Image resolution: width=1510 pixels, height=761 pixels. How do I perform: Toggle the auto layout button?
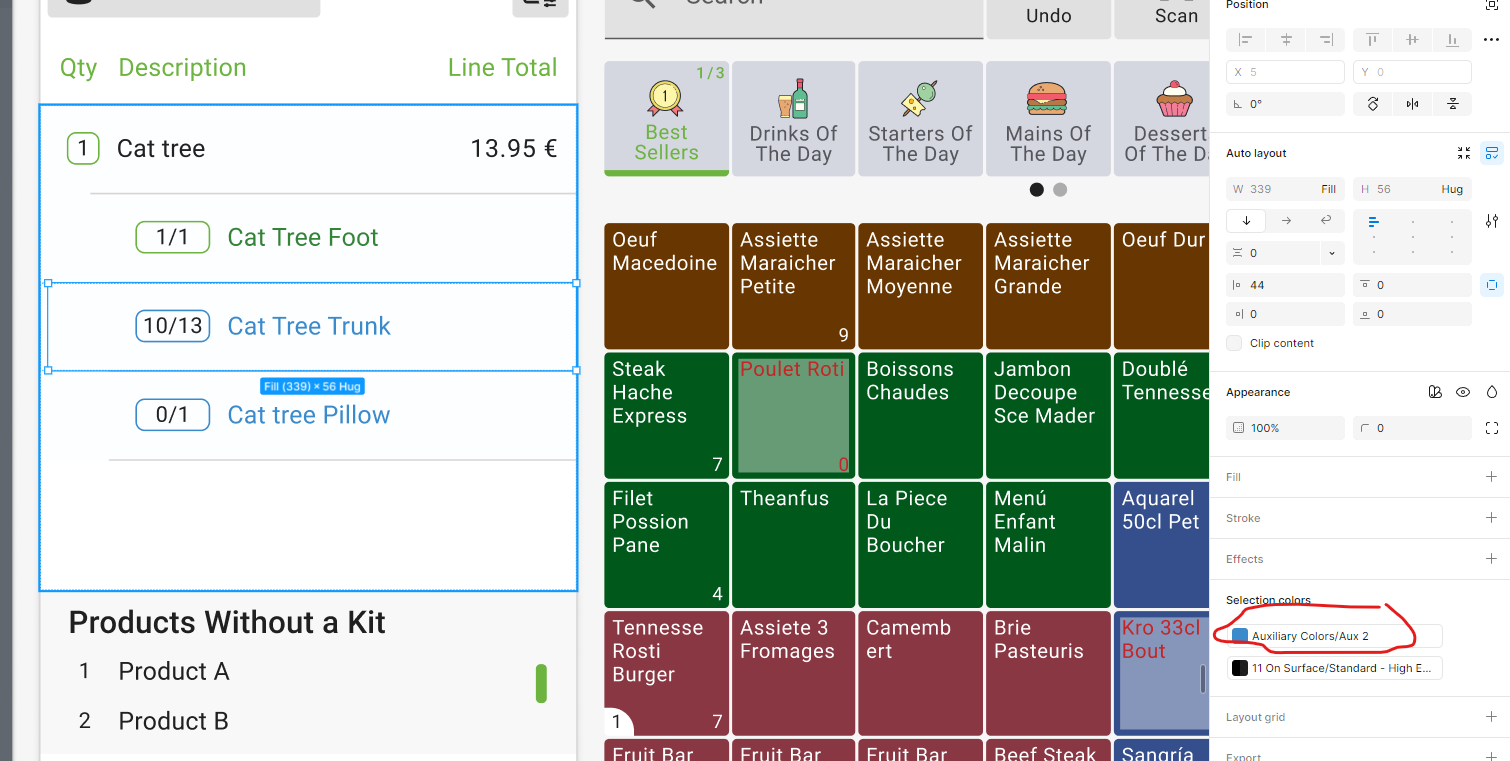1492,153
